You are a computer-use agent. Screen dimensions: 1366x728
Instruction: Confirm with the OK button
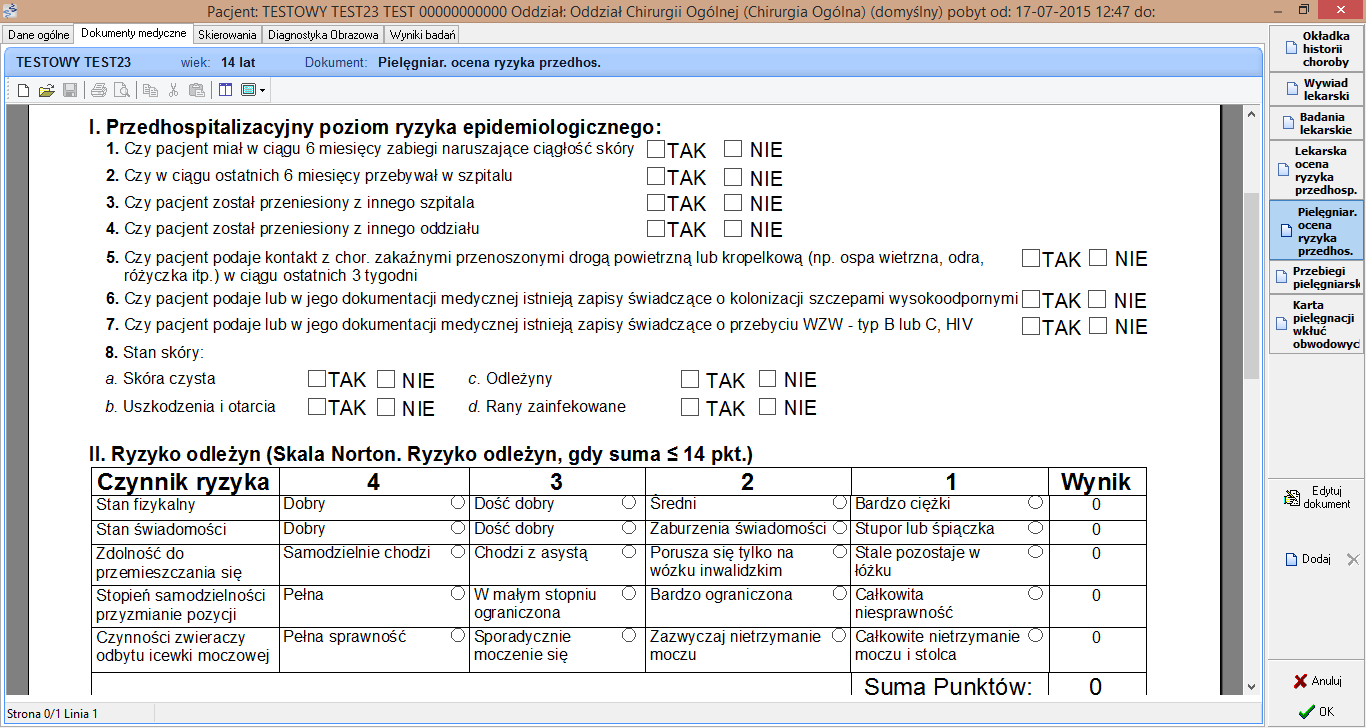[1315, 712]
